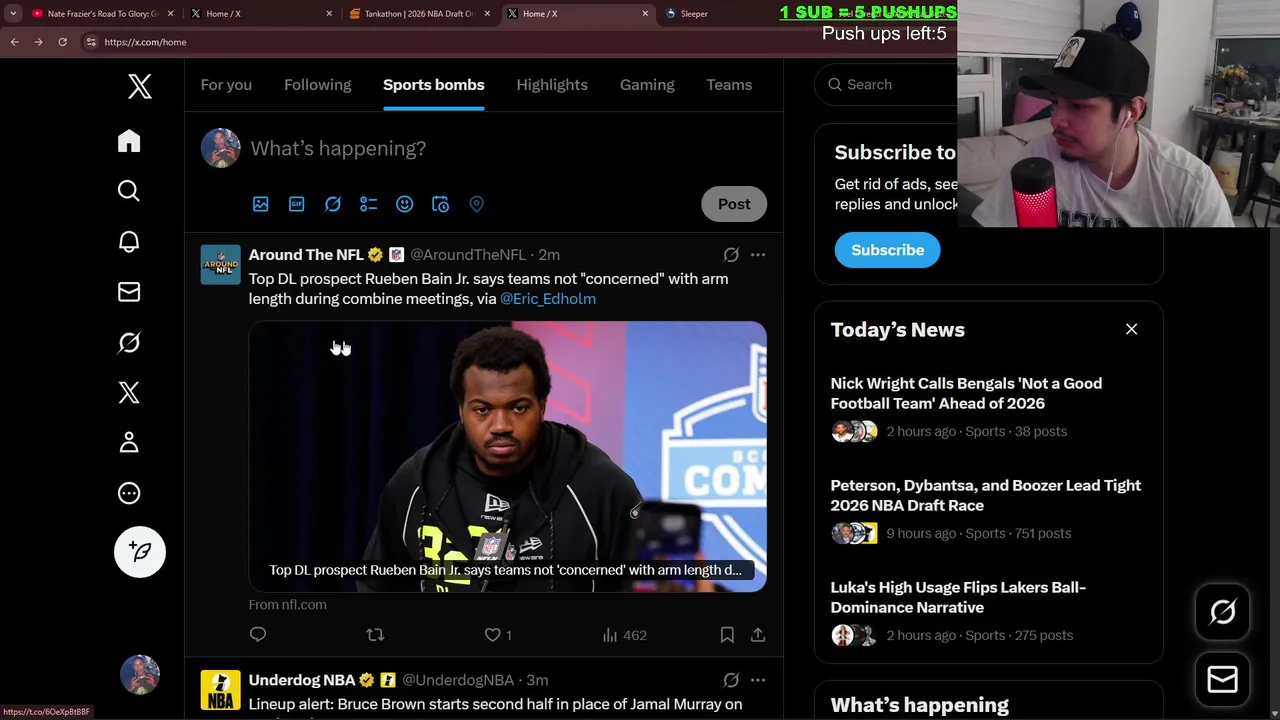Open floating Grok button bottom right
The height and width of the screenshot is (720, 1280).
pos(1223,612)
